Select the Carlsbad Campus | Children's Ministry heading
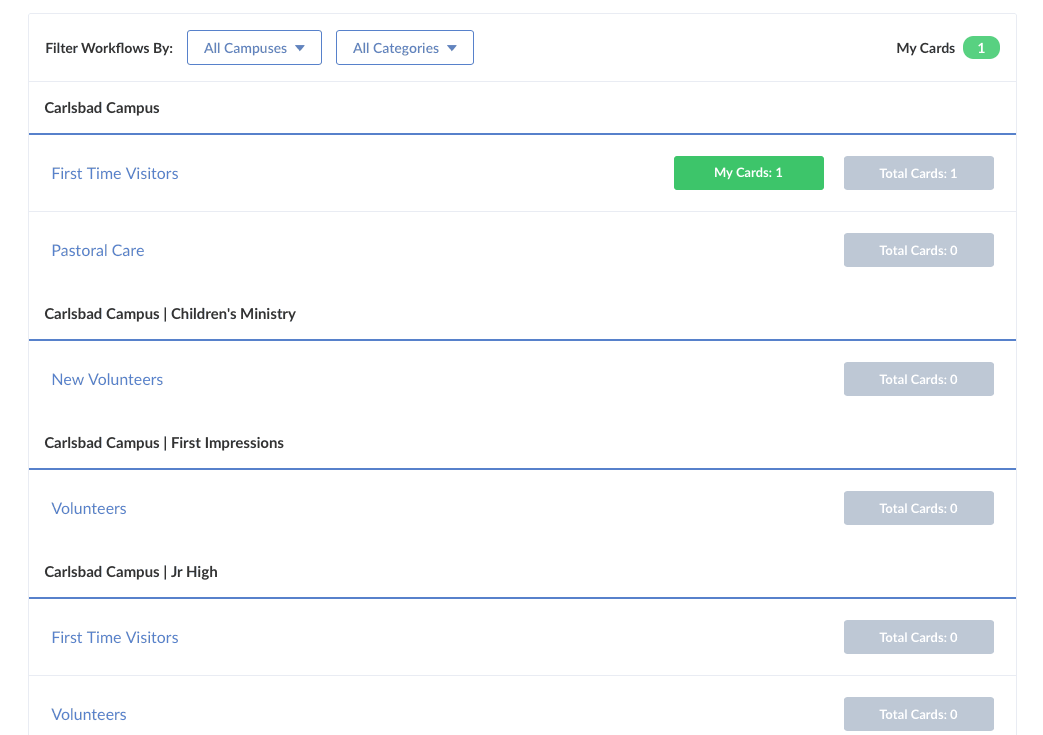This screenshot has height=735, width=1043. click(170, 314)
